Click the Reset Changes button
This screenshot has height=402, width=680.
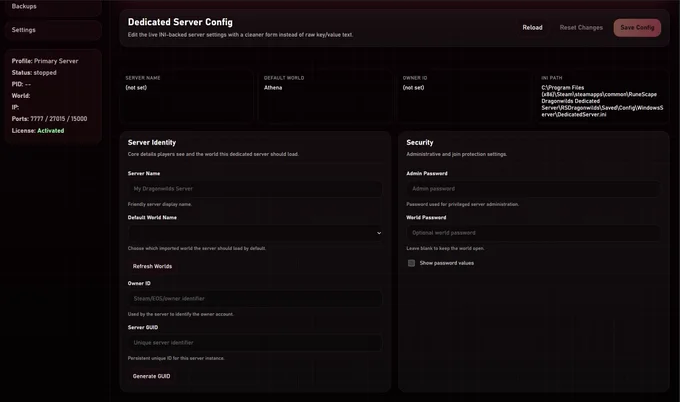[581, 27]
